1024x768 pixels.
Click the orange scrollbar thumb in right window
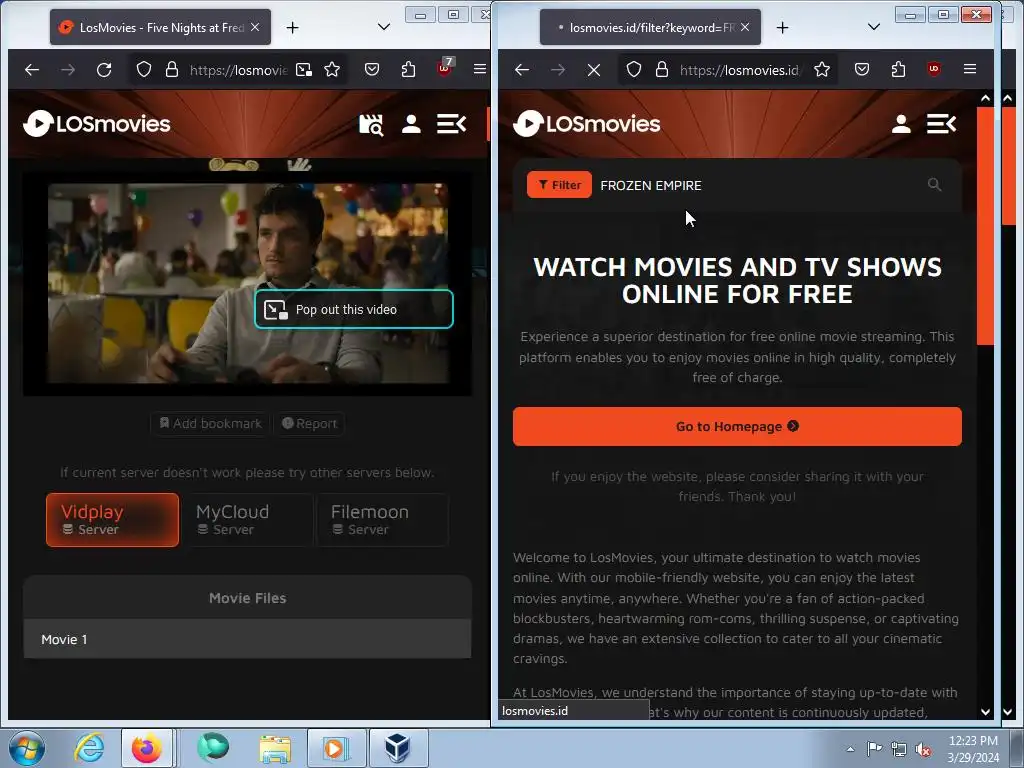[985, 225]
